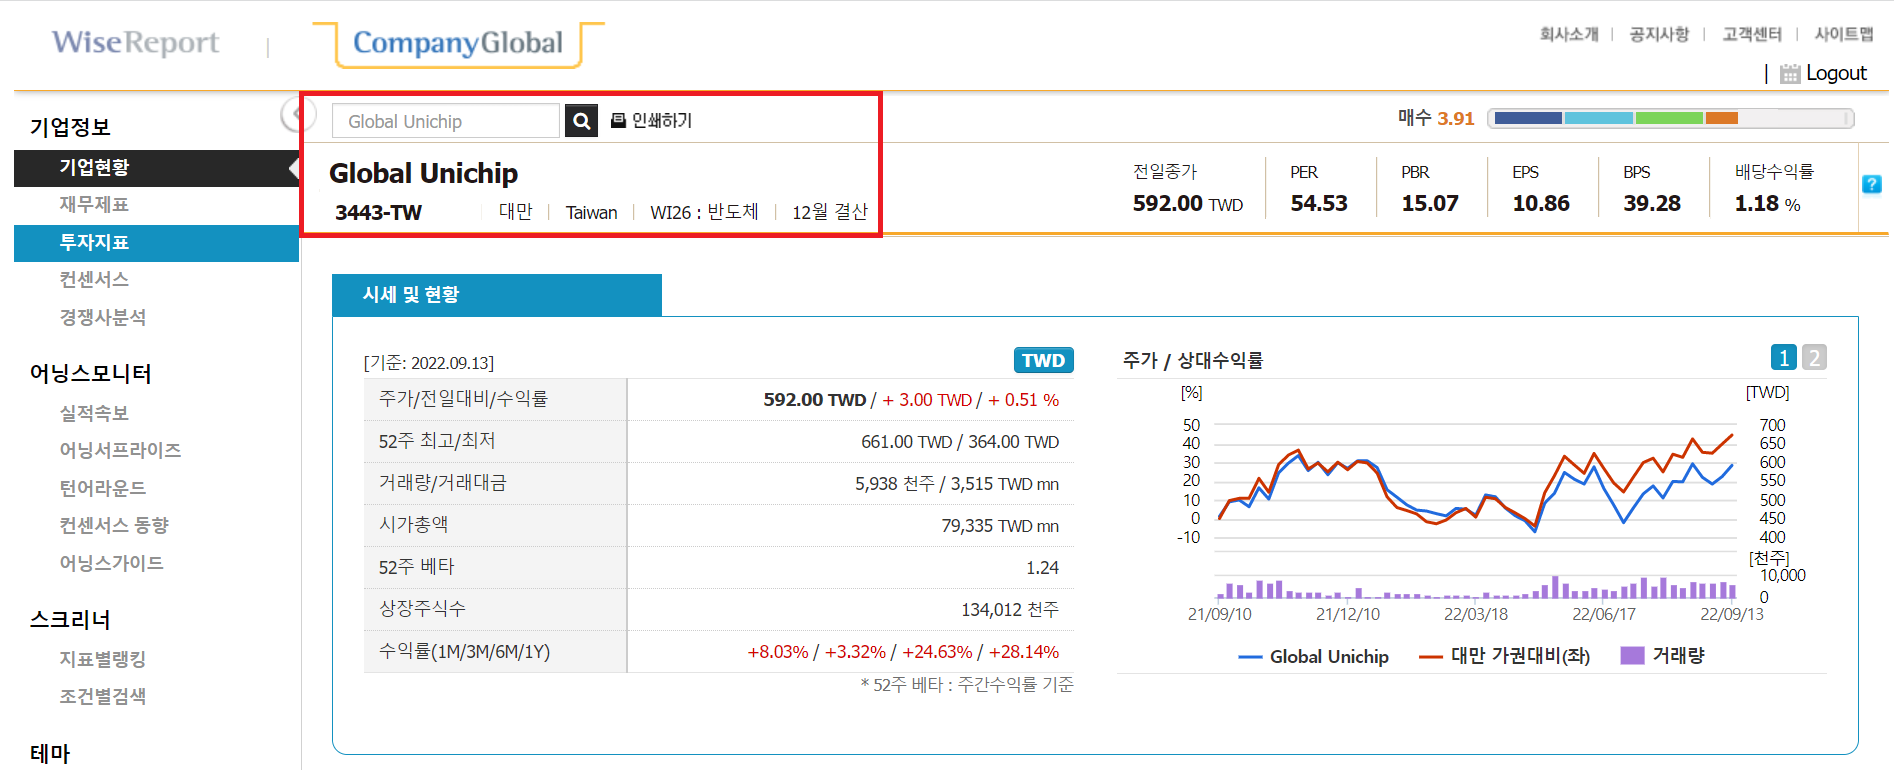Click the 스크리너 section header
The width and height of the screenshot is (1894, 770).
[x=70, y=619]
